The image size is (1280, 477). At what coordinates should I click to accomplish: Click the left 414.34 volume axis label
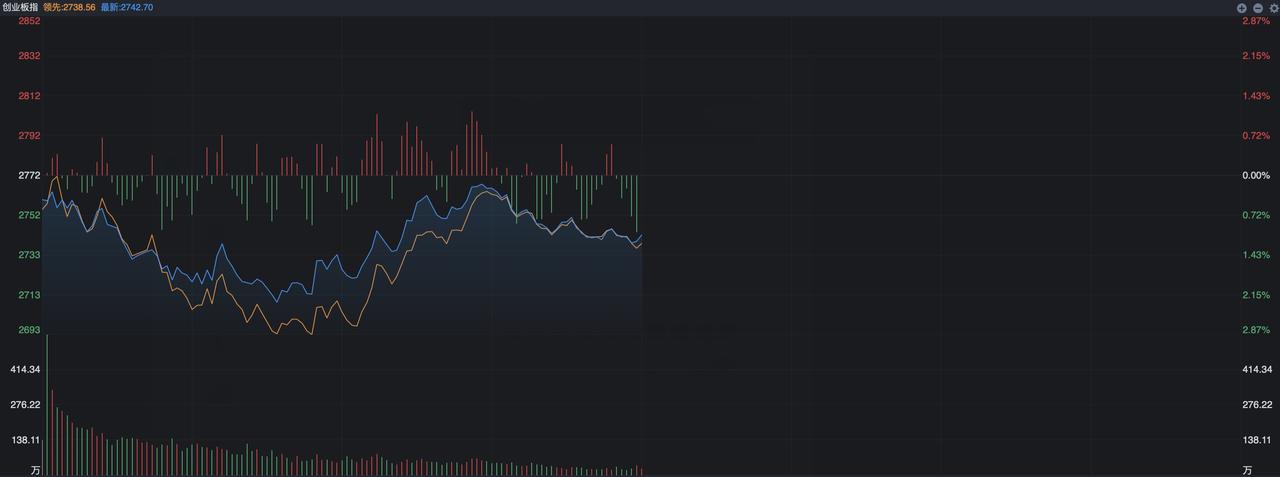click(24, 369)
